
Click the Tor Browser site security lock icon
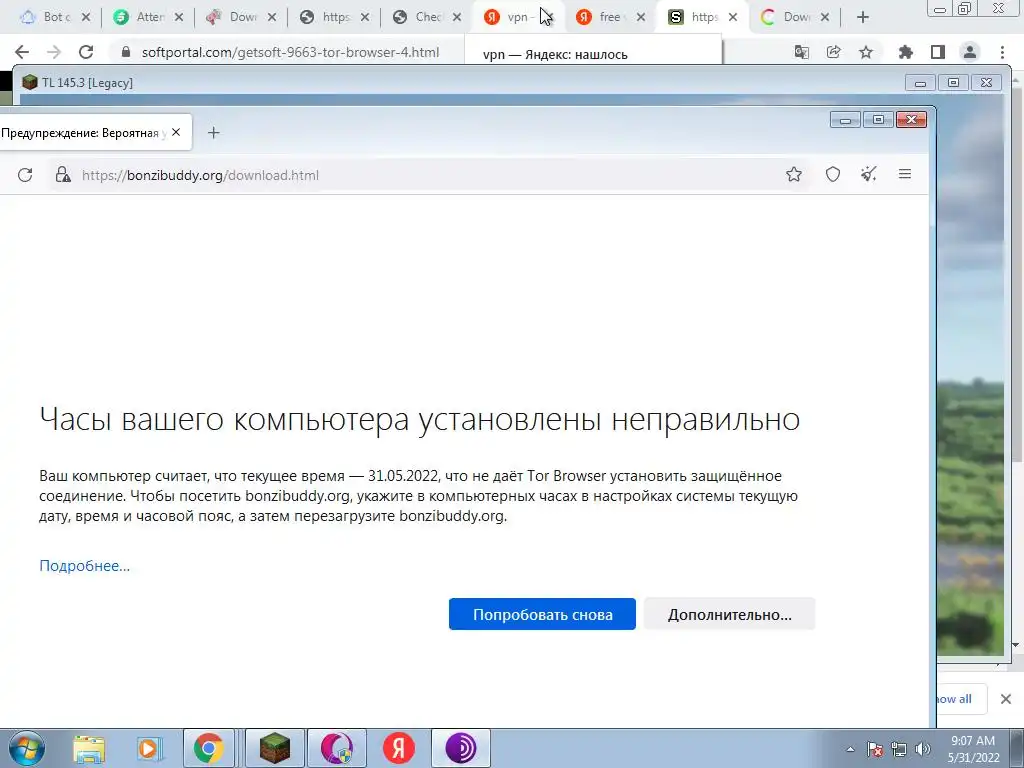tap(63, 174)
